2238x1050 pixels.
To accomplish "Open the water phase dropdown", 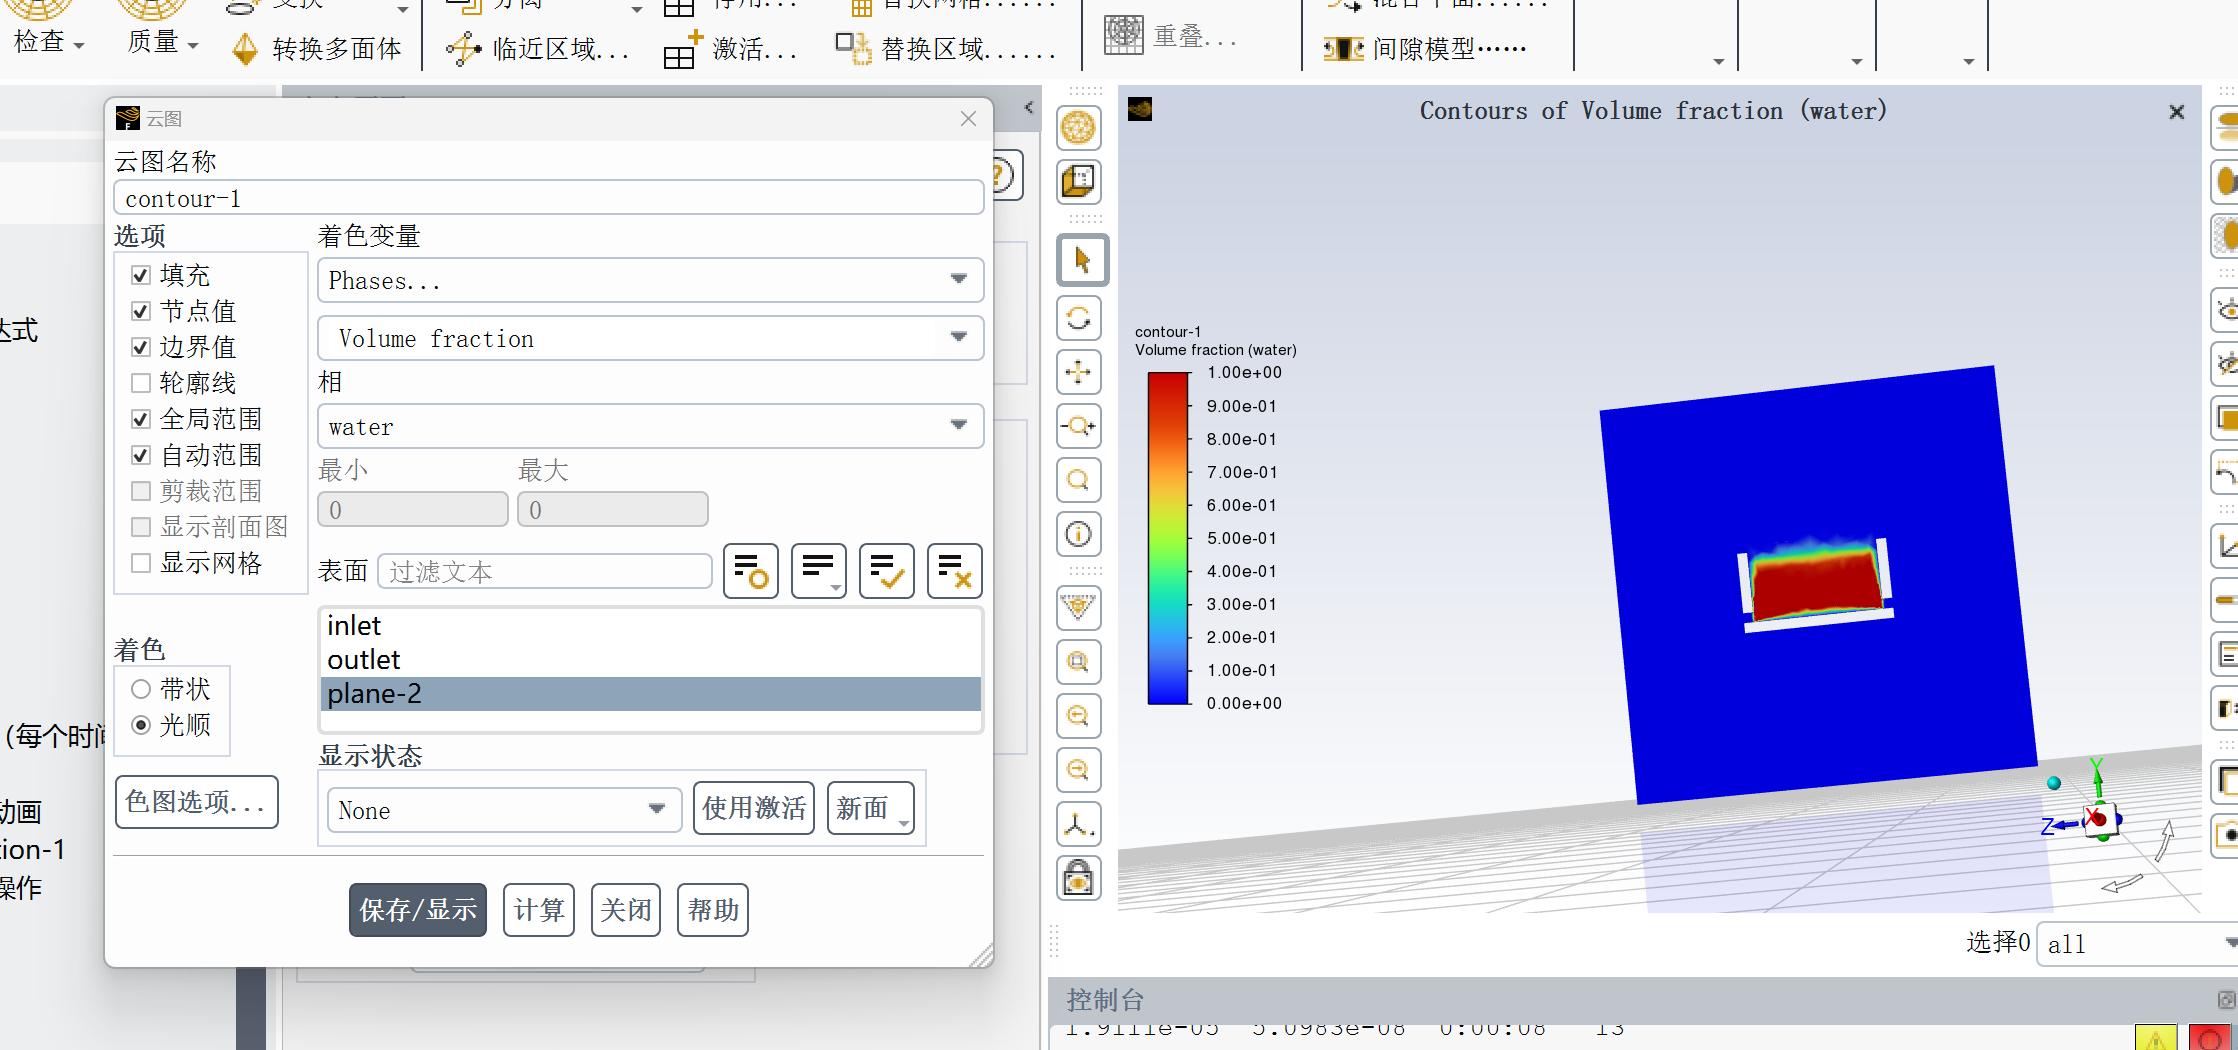I will (651, 426).
